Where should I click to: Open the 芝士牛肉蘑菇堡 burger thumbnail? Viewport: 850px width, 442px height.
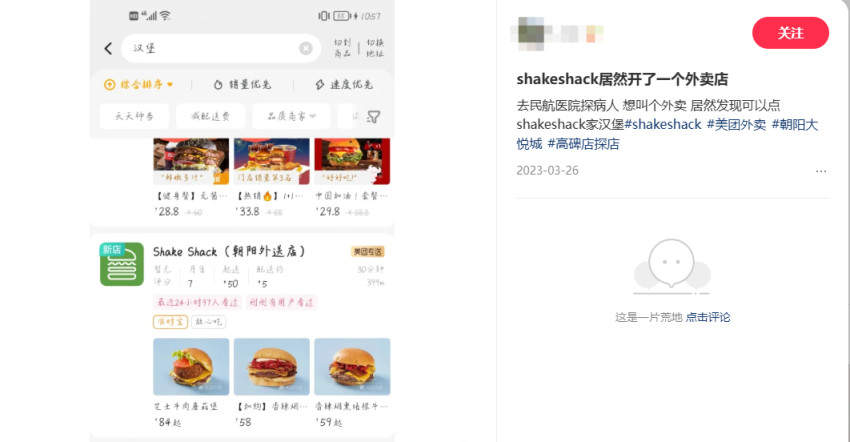pos(191,367)
